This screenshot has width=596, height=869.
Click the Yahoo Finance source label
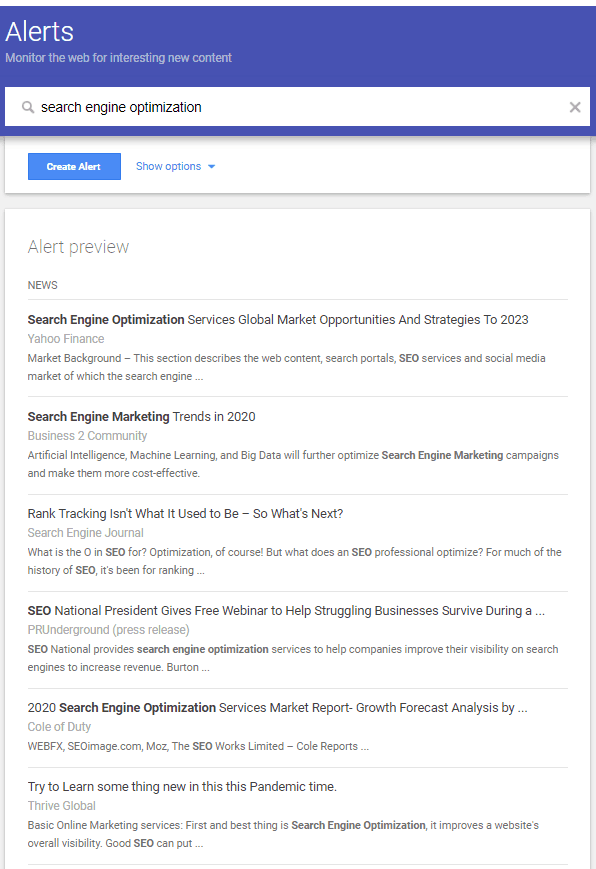[x=66, y=339]
